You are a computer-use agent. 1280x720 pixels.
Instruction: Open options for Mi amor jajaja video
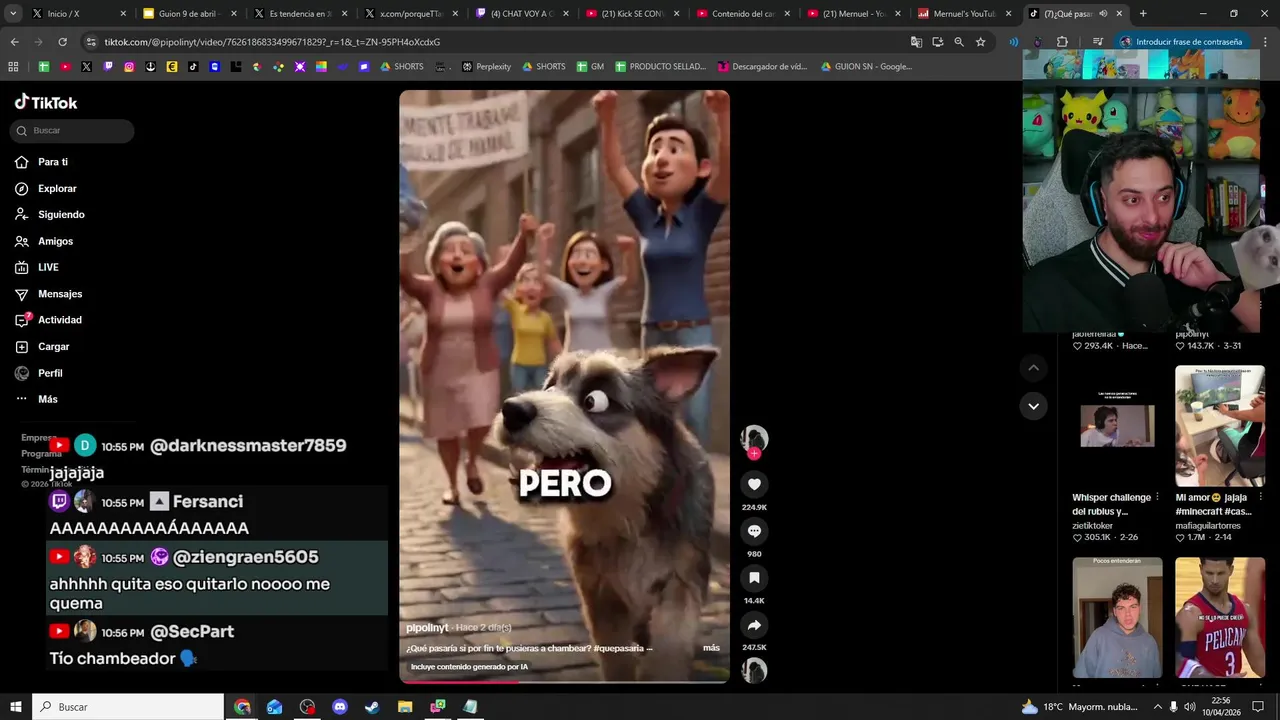click(x=1261, y=497)
